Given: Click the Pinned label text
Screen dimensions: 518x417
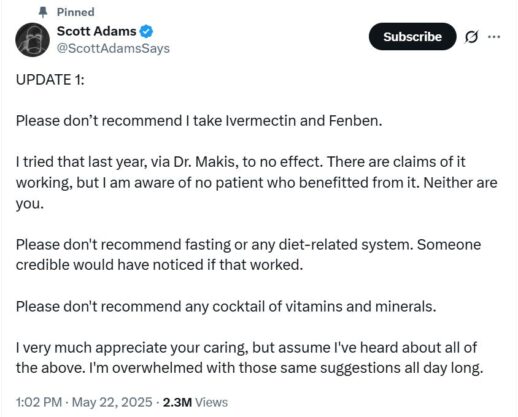Looking at the screenshot, I should coord(76,12).
